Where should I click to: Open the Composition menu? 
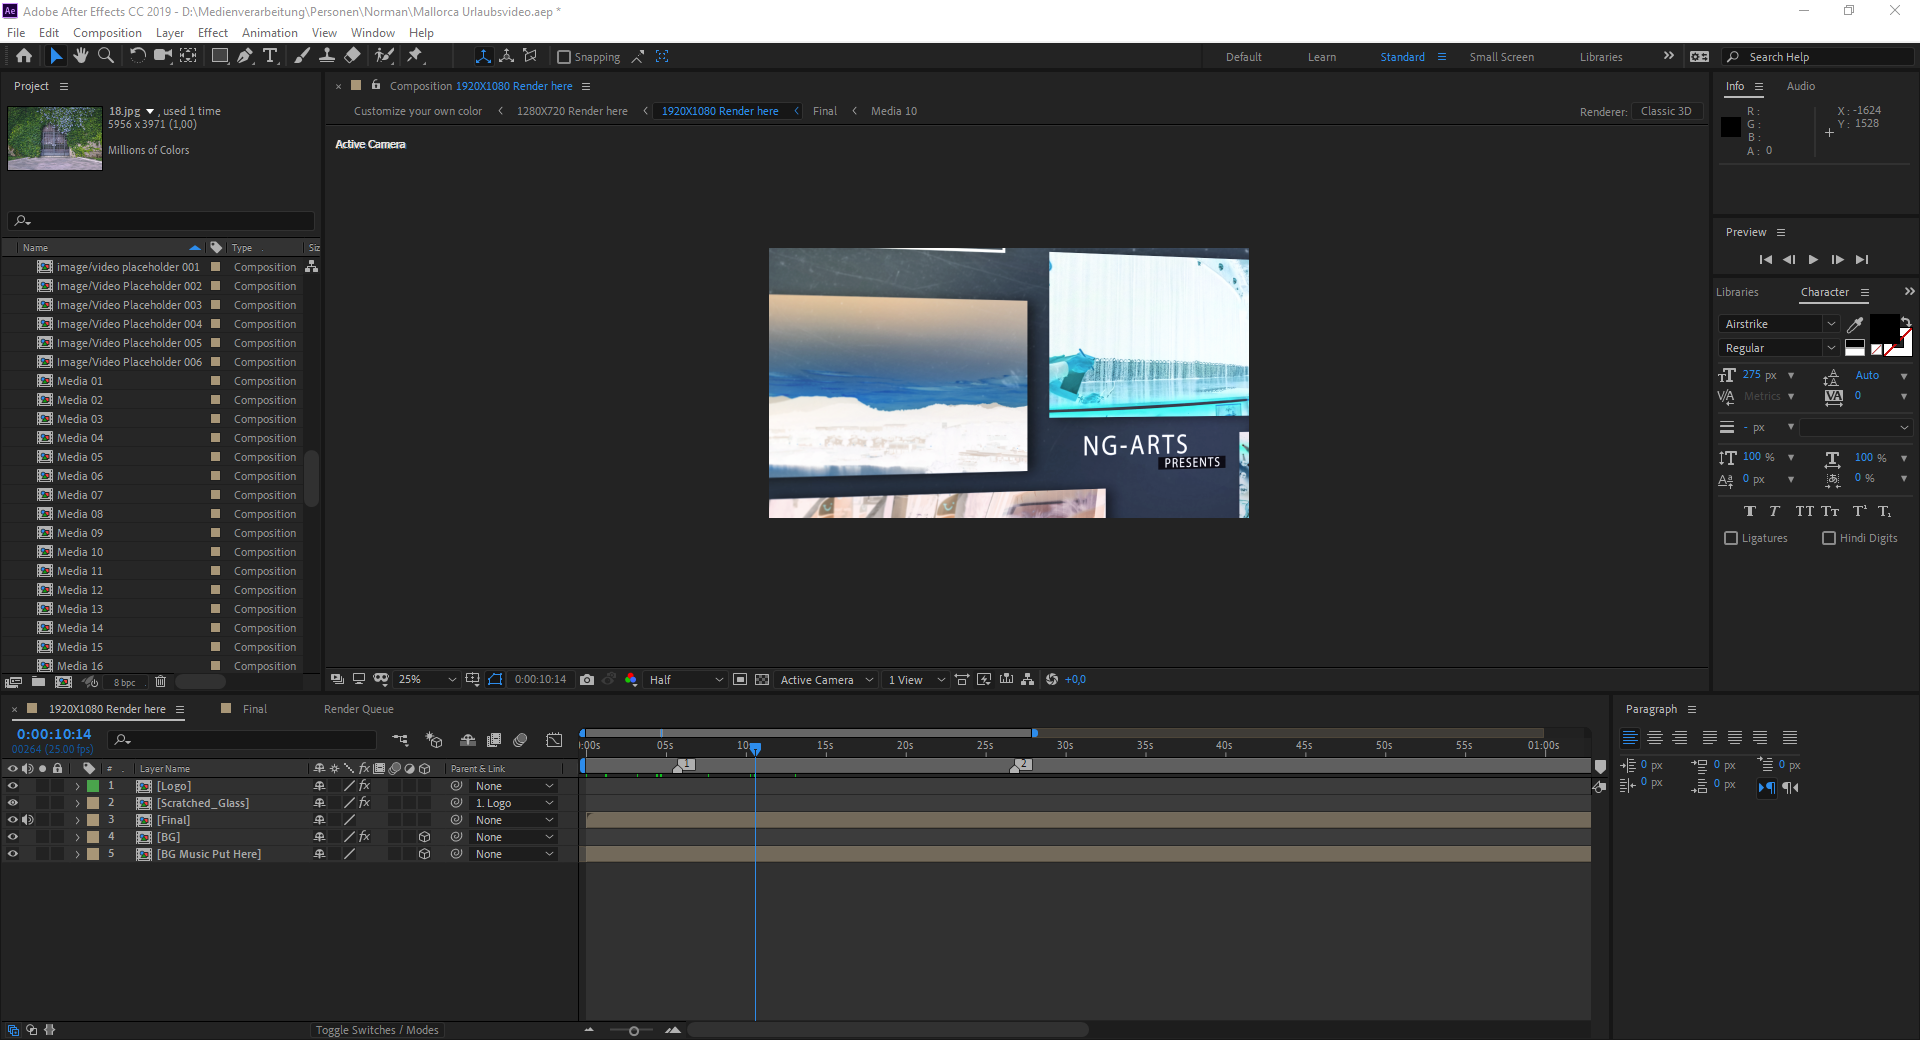click(x=107, y=33)
